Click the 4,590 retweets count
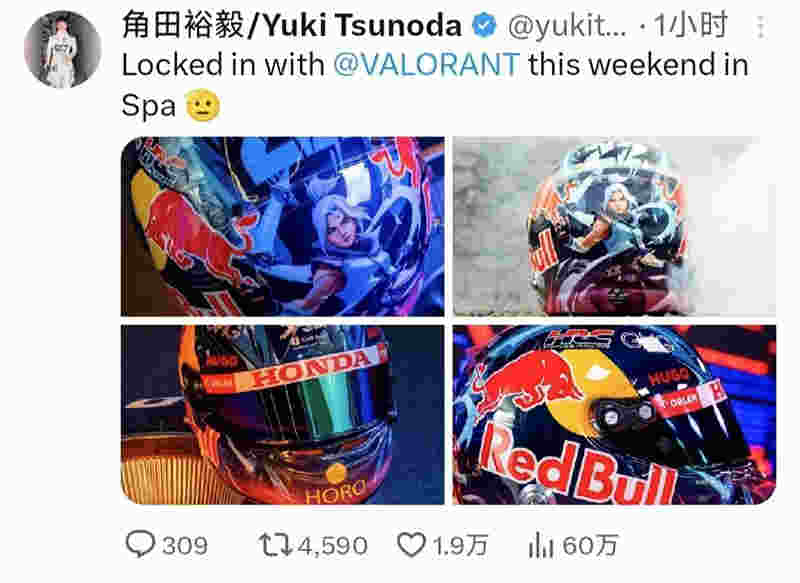This screenshot has width=800, height=583. coord(333,546)
